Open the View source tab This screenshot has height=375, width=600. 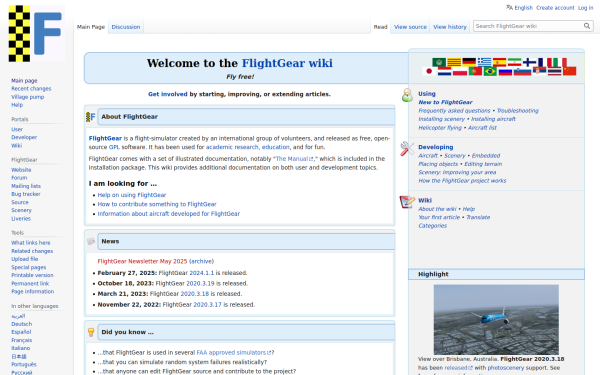(x=410, y=27)
